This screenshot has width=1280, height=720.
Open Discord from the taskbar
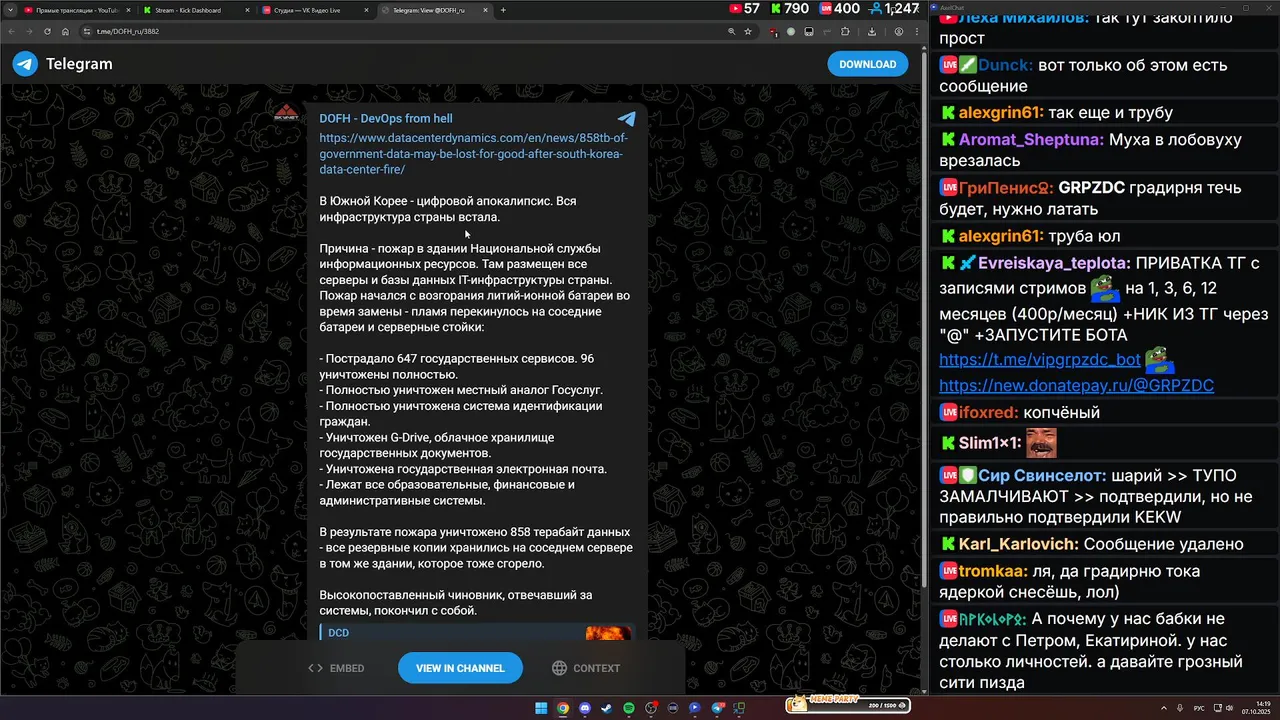point(585,708)
